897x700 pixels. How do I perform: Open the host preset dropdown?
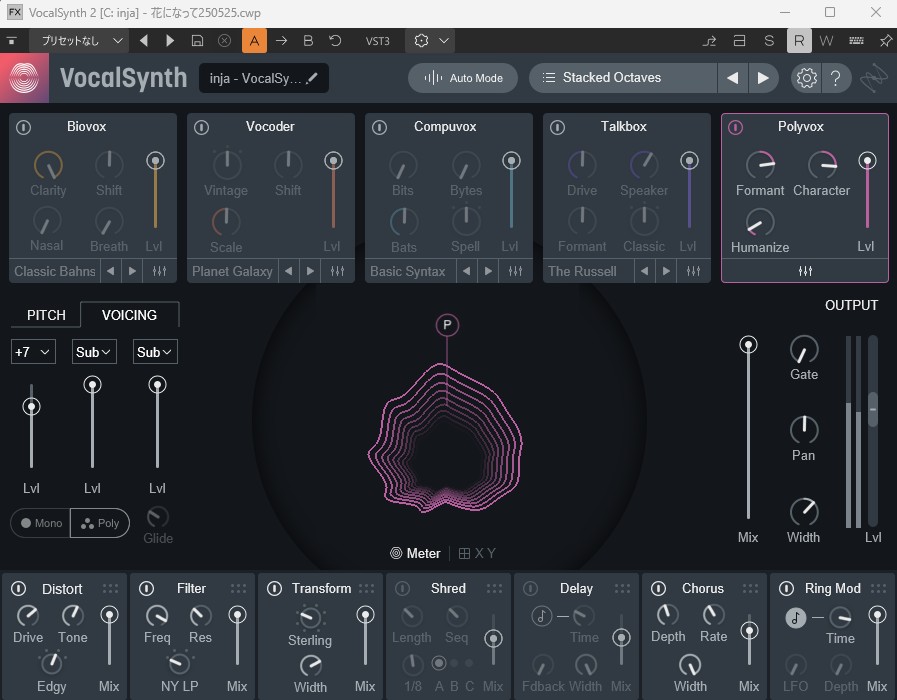pyautogui.click(x=78, y=41)
